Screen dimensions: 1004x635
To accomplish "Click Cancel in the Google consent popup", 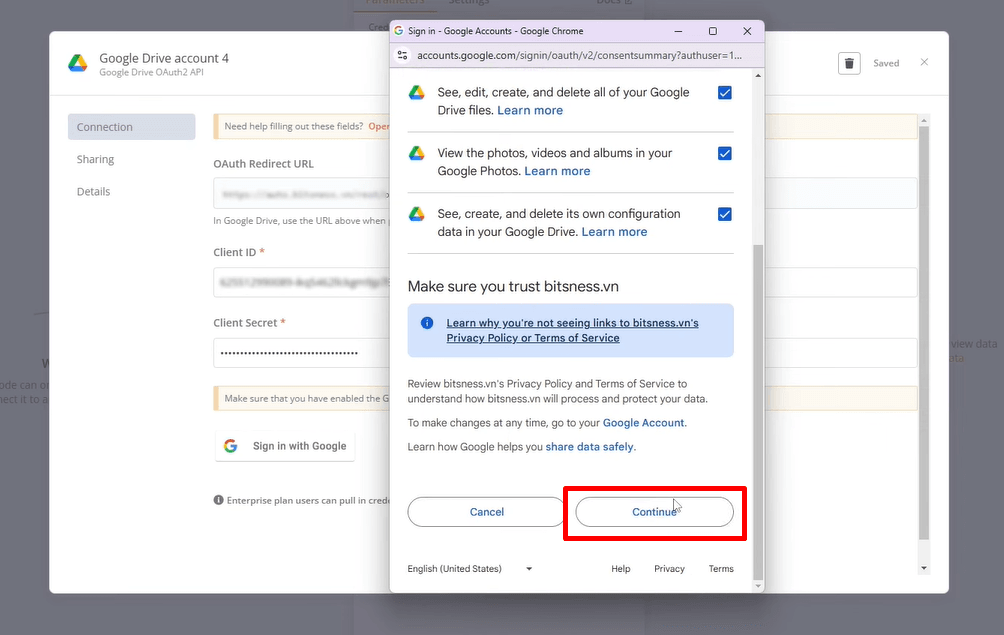I will tap(487, 512).
